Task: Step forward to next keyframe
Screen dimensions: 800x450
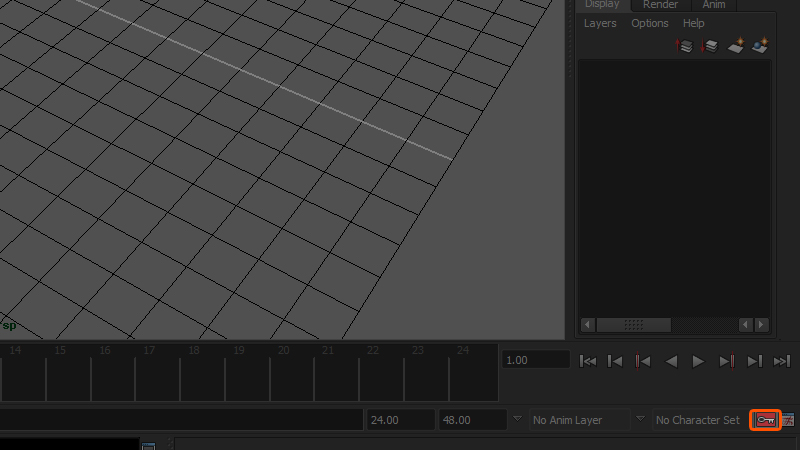Action: pyautogui.click(x=727, y=361)
